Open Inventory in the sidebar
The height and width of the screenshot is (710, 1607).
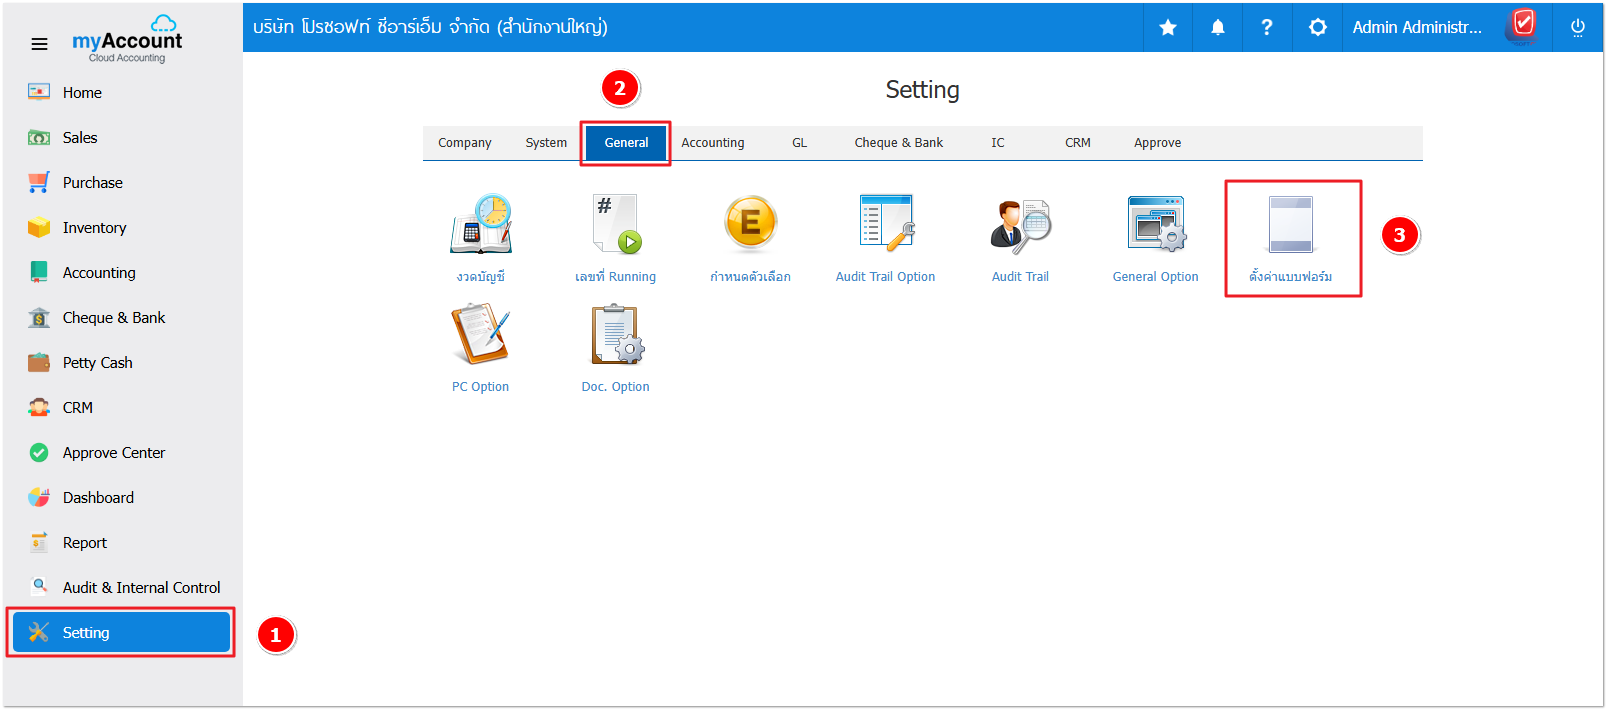94,228
